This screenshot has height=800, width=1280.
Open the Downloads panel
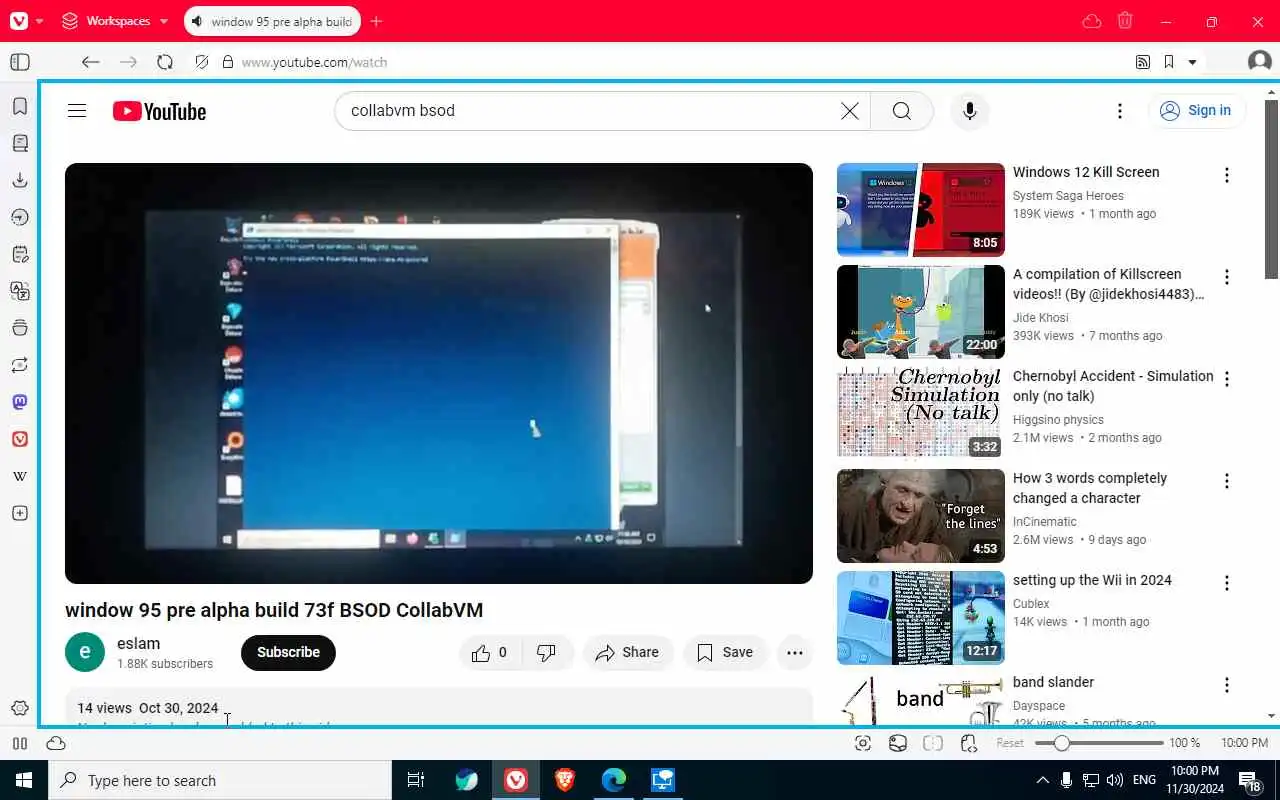tap(19, 180)
